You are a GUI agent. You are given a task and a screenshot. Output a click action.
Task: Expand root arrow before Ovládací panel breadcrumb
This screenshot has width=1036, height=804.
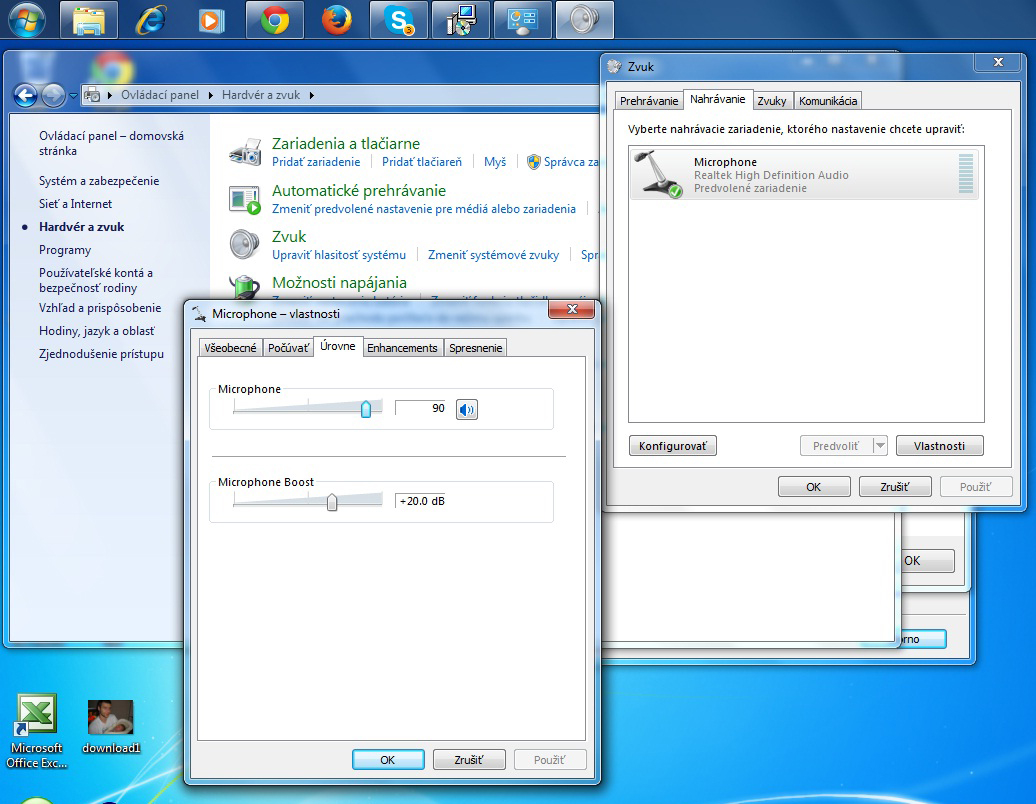[x=110, y=95]
